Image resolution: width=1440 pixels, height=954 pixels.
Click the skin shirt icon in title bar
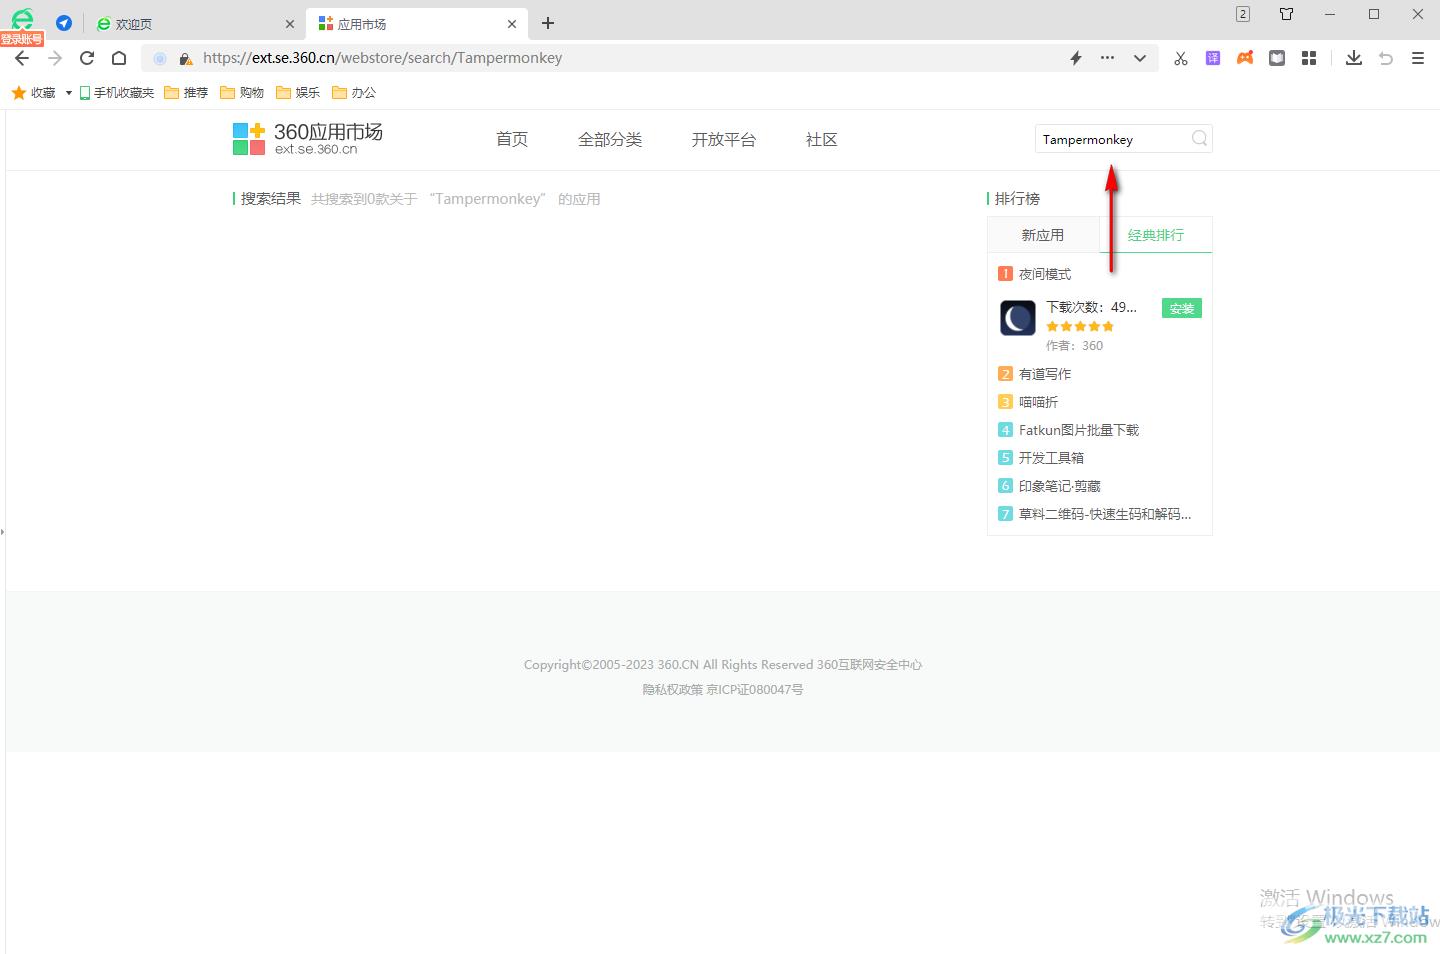(1287, 14)
